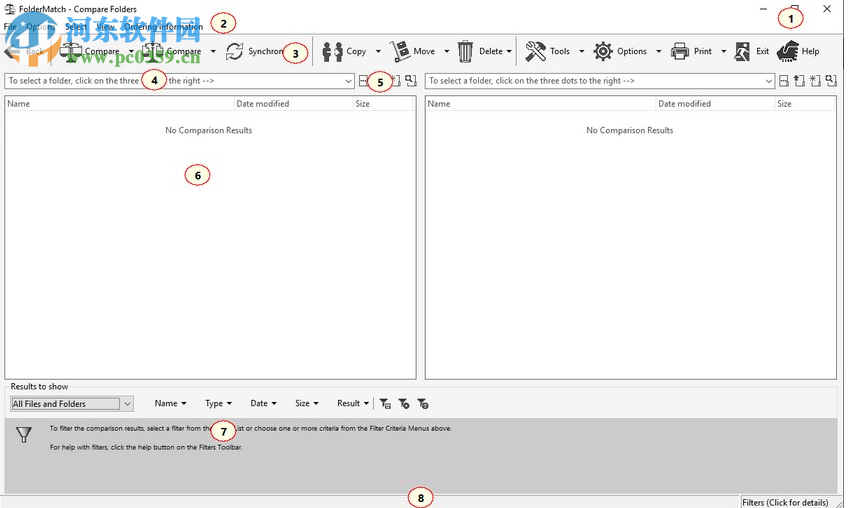
Task: Open the Type filter criteria menu
Action: coord(218,404)
